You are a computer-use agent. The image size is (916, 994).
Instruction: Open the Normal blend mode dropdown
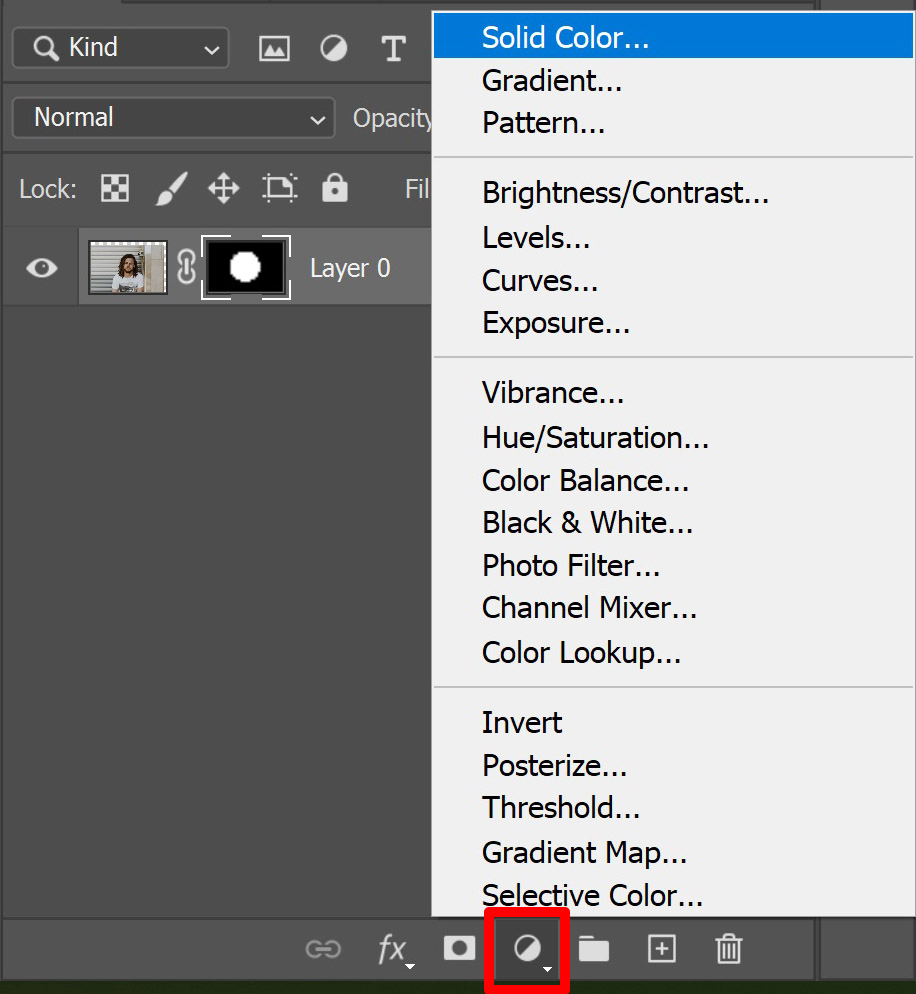pyautogui.click(x=174, y=118)
